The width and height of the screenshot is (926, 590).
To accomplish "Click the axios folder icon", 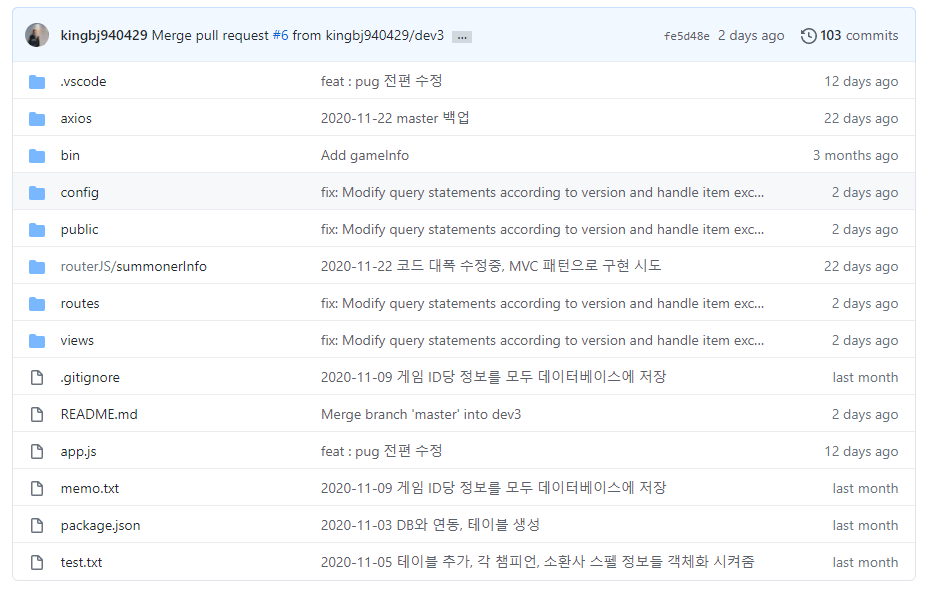I will 37,119.
